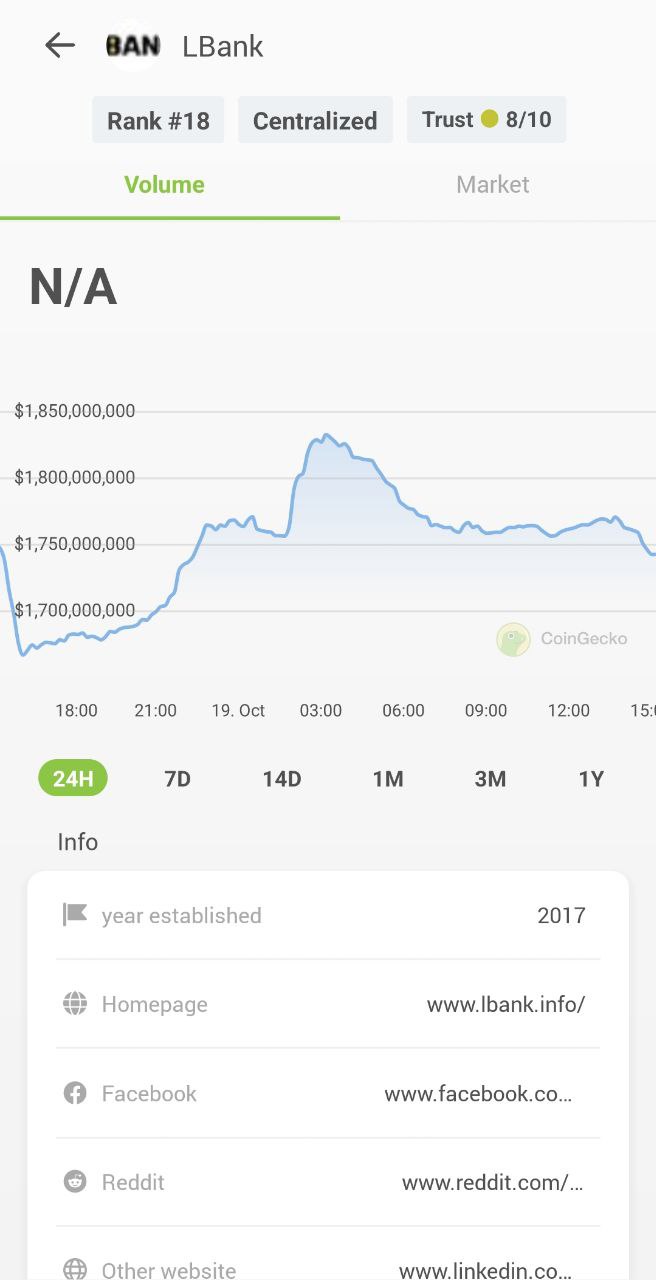Tap the Trust 8/10 badge
Screen dimensions: 656x1280
(x=486, y=120)
